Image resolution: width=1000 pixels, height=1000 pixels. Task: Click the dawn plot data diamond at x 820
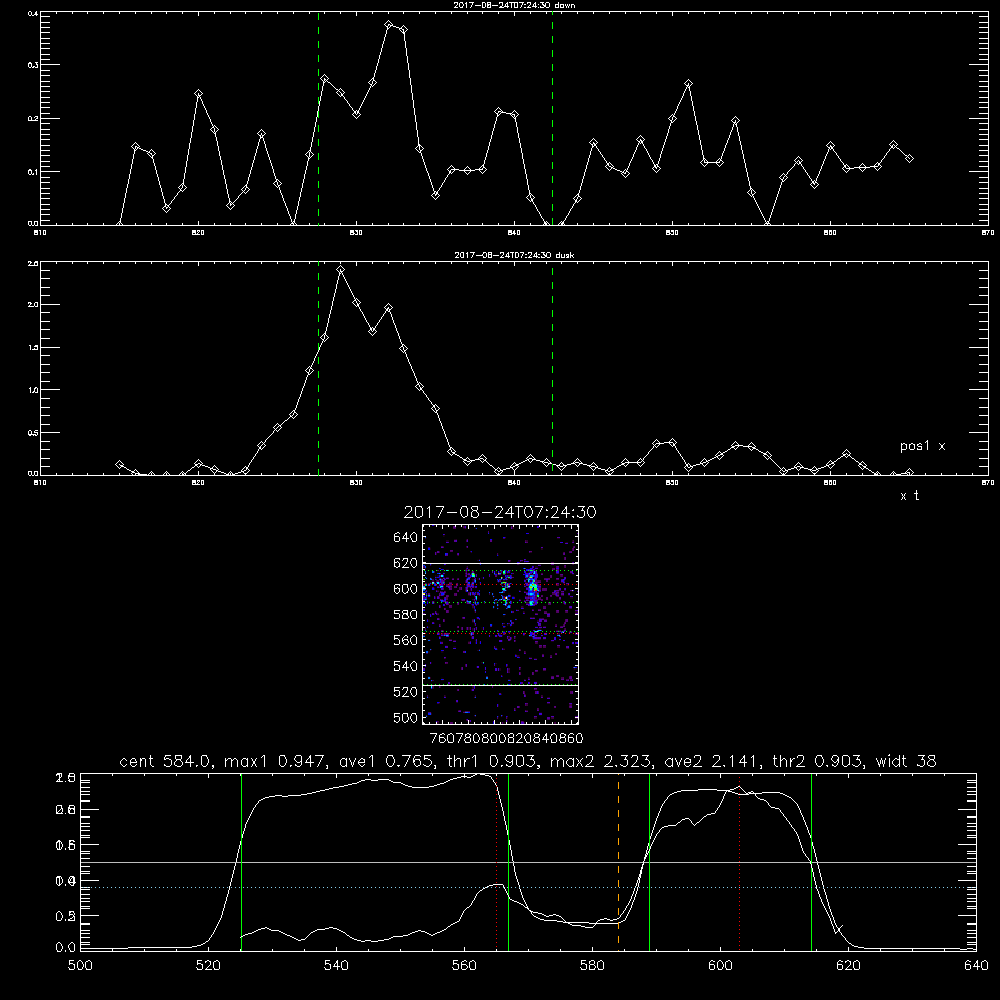[198, 94]
